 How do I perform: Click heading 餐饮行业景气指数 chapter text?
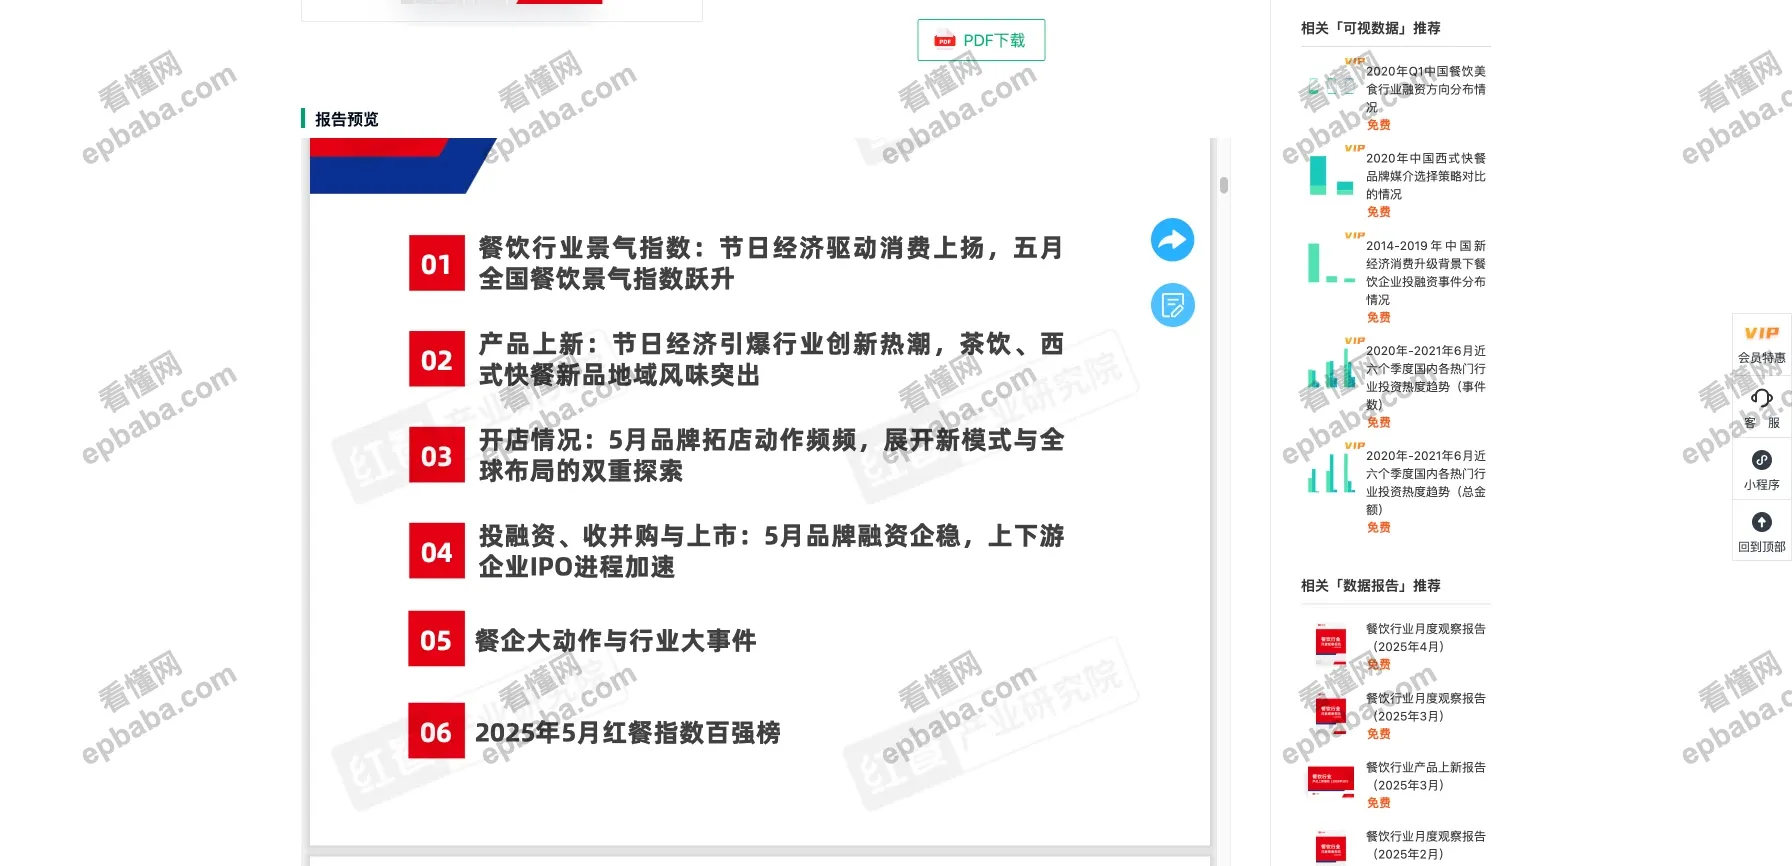770,263
